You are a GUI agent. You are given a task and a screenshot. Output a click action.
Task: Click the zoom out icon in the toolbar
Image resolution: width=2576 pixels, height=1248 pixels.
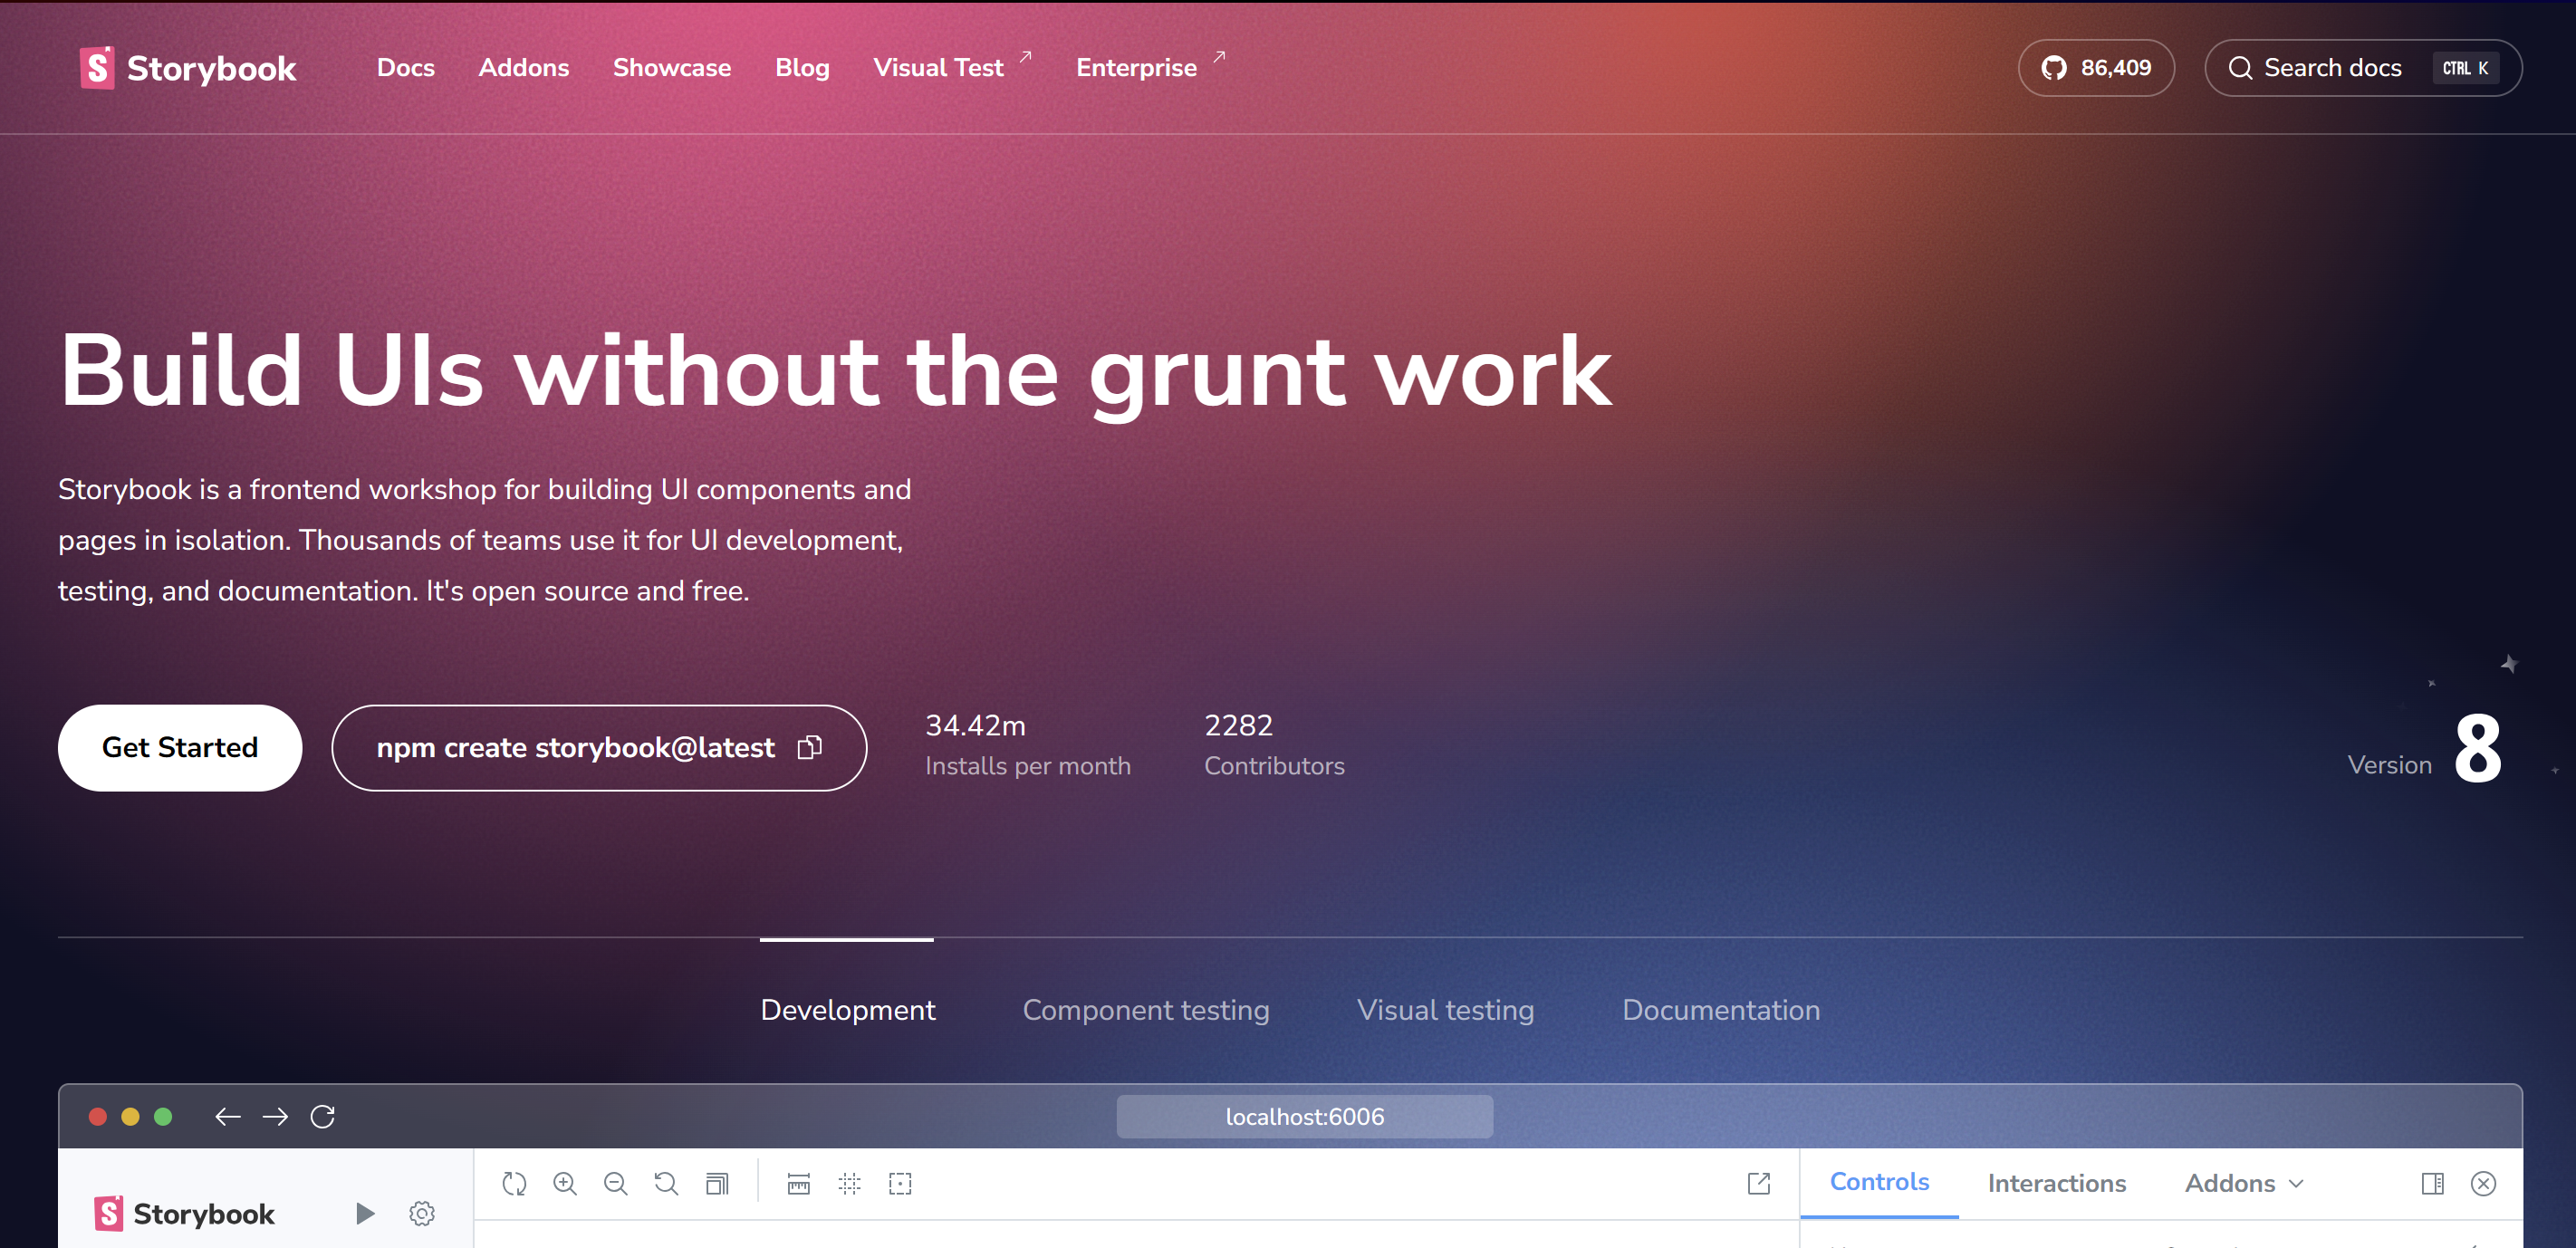pos(616,1183)
